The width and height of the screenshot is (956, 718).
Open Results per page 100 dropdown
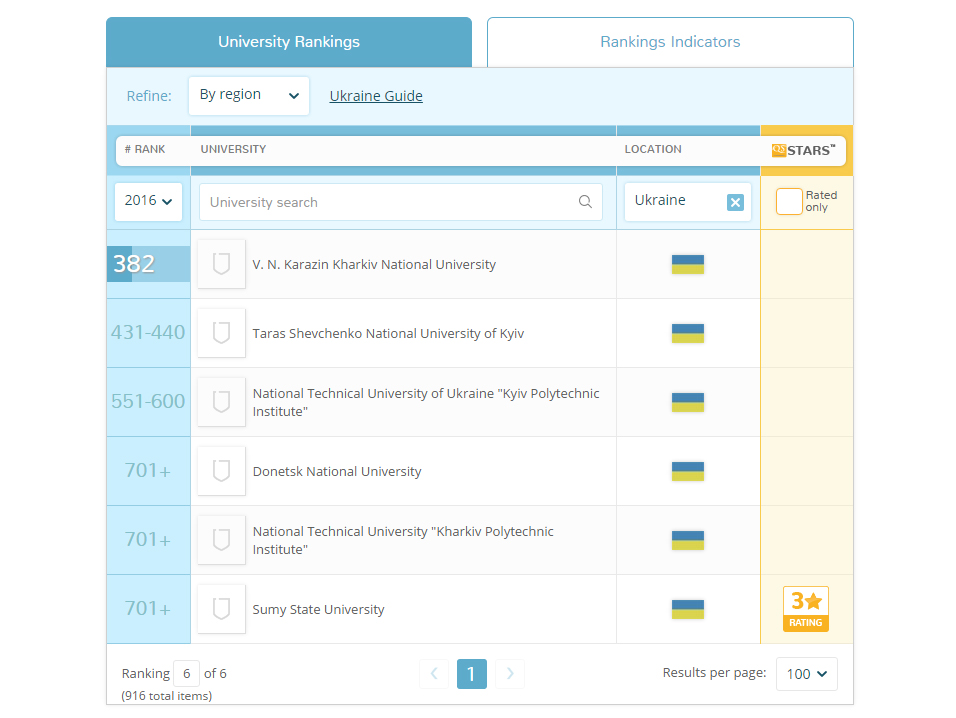[807, 674]
